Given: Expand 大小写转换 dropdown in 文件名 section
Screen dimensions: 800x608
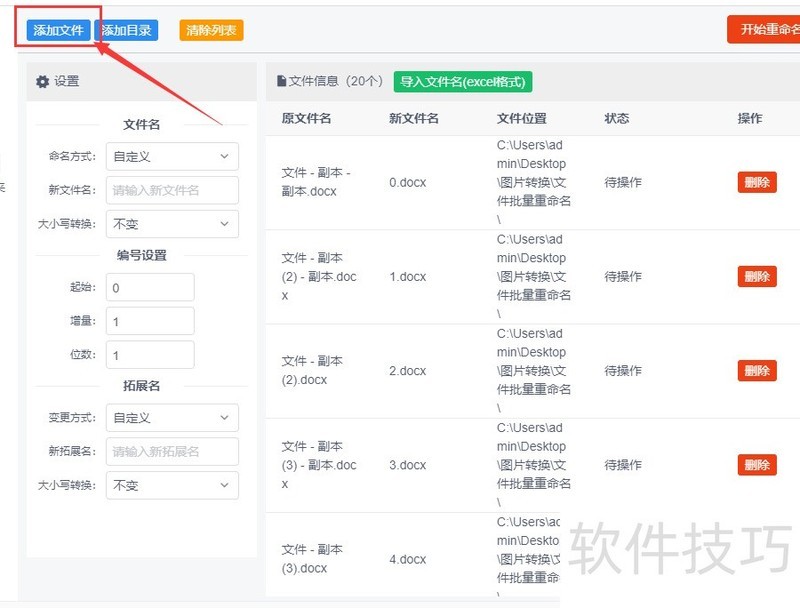Looking at the screenshot, I should 172,224.
